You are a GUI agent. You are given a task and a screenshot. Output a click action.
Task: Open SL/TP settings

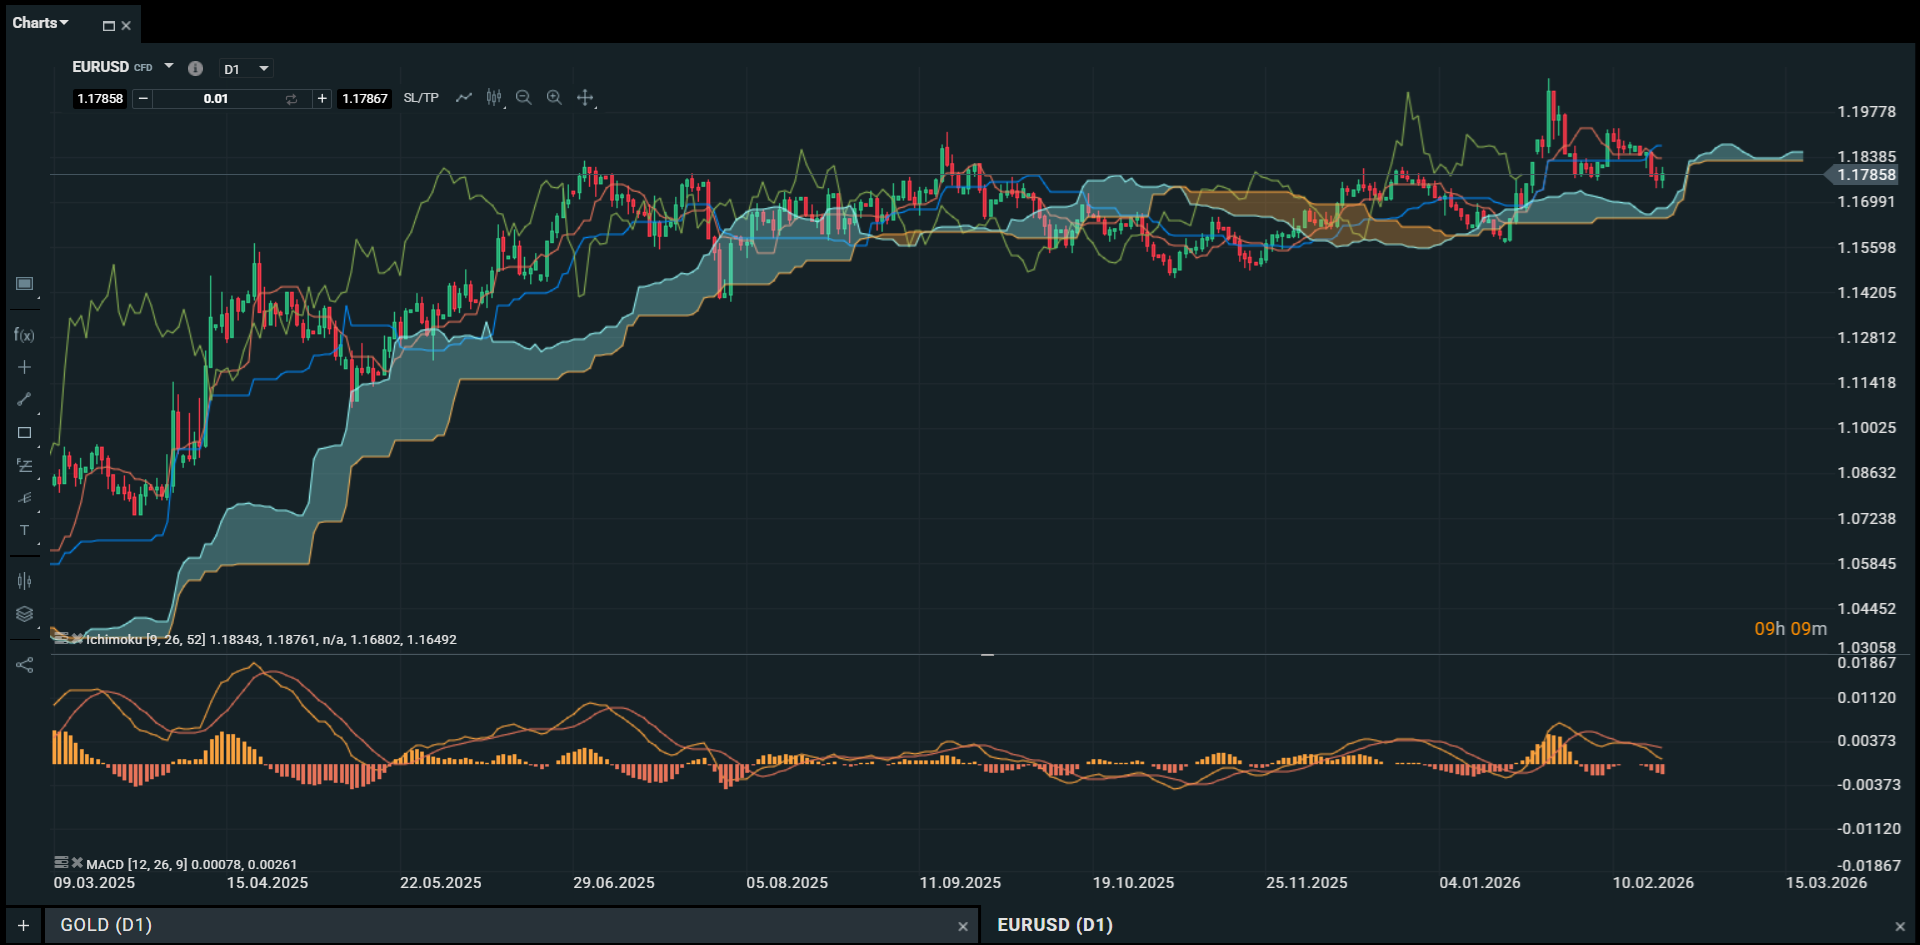[x=421, y=98]
